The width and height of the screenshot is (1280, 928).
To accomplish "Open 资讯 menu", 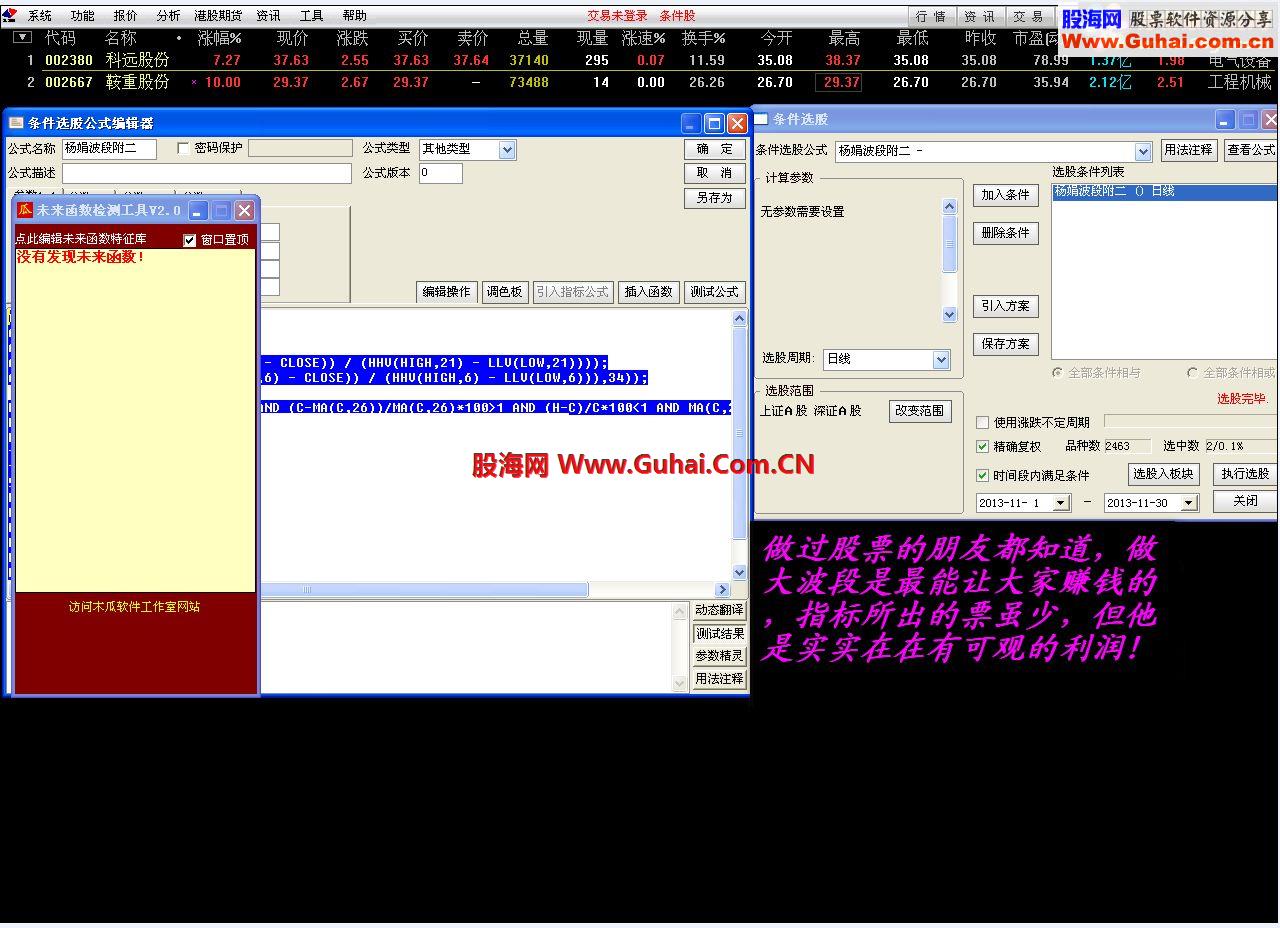I will point(269,16).
